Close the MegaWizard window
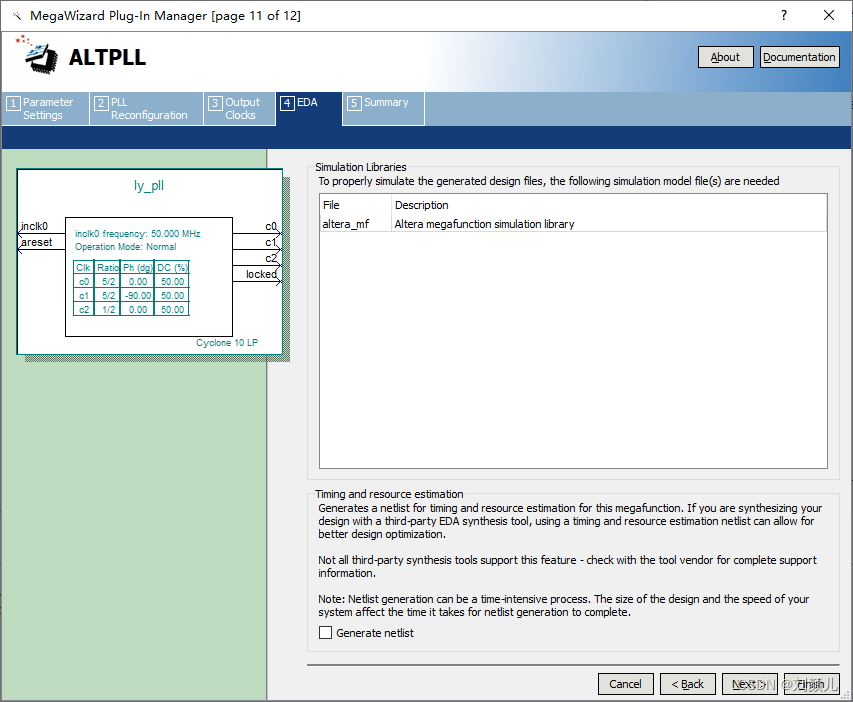Viewport: 853px width, 702px height. coord(829,15)
